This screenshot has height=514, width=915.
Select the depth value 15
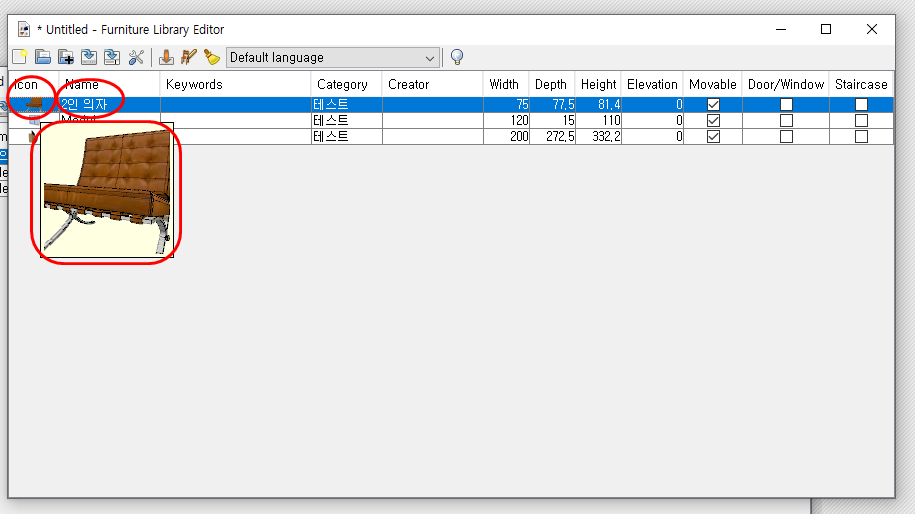coord(552,121)
